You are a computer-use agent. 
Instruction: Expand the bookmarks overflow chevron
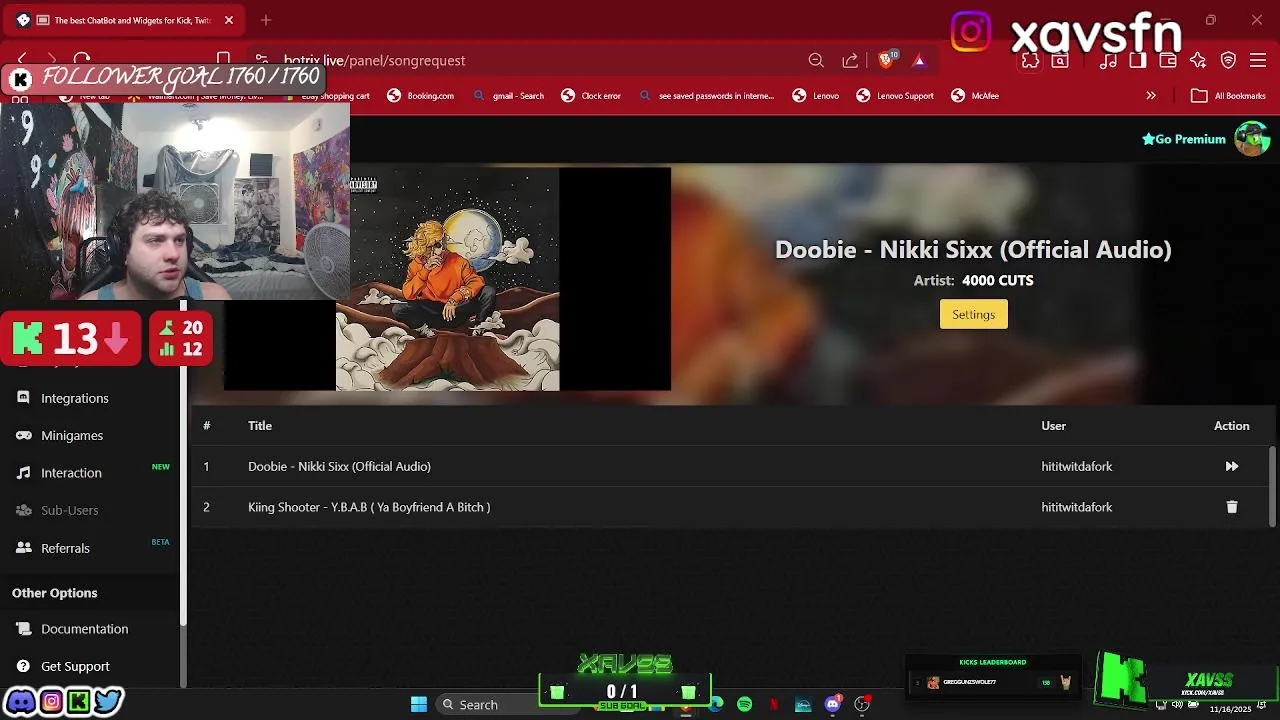[1151, 96]
